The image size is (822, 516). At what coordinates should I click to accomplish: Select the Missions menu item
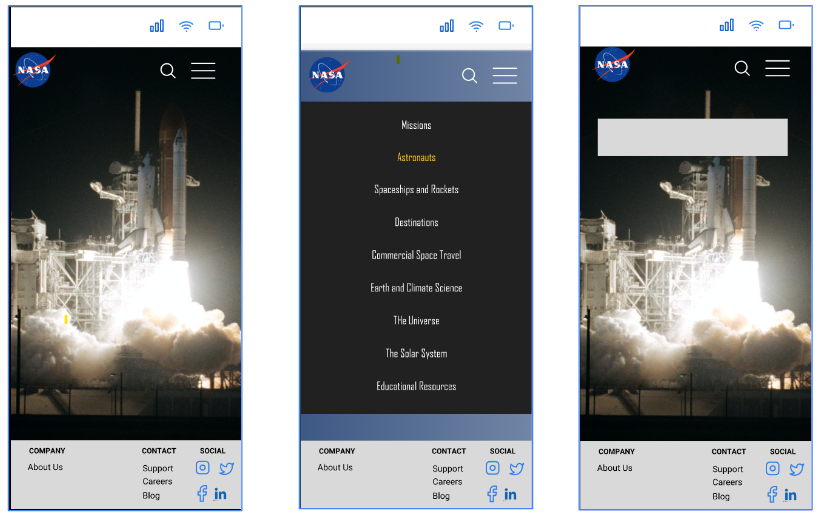[416, 125]
